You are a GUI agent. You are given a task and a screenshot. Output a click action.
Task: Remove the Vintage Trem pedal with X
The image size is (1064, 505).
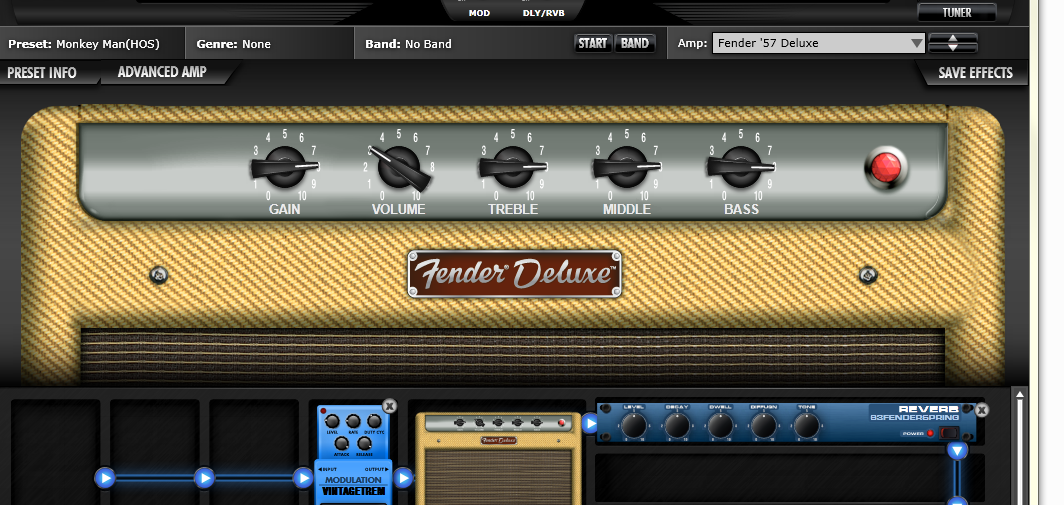(390, 406)
